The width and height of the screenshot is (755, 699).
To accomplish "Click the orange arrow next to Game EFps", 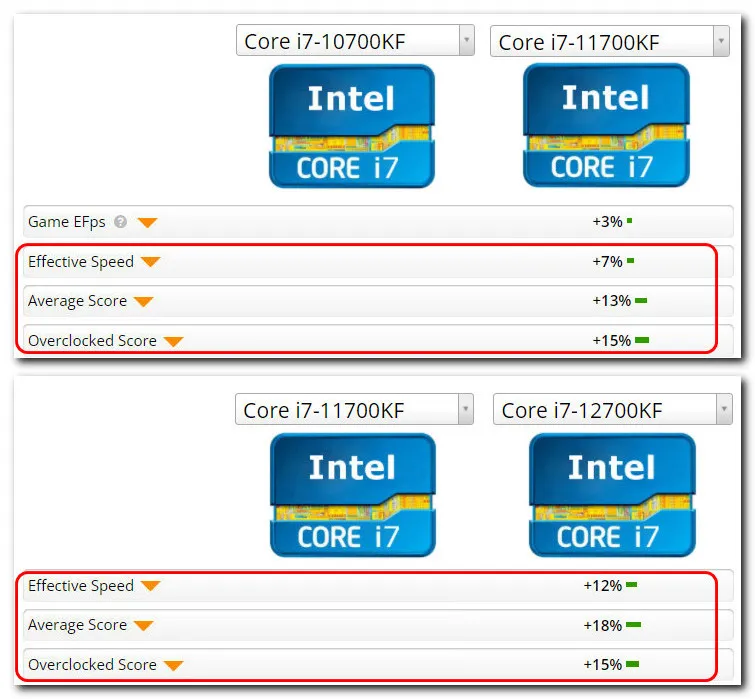I will click(x=147, y=222).
